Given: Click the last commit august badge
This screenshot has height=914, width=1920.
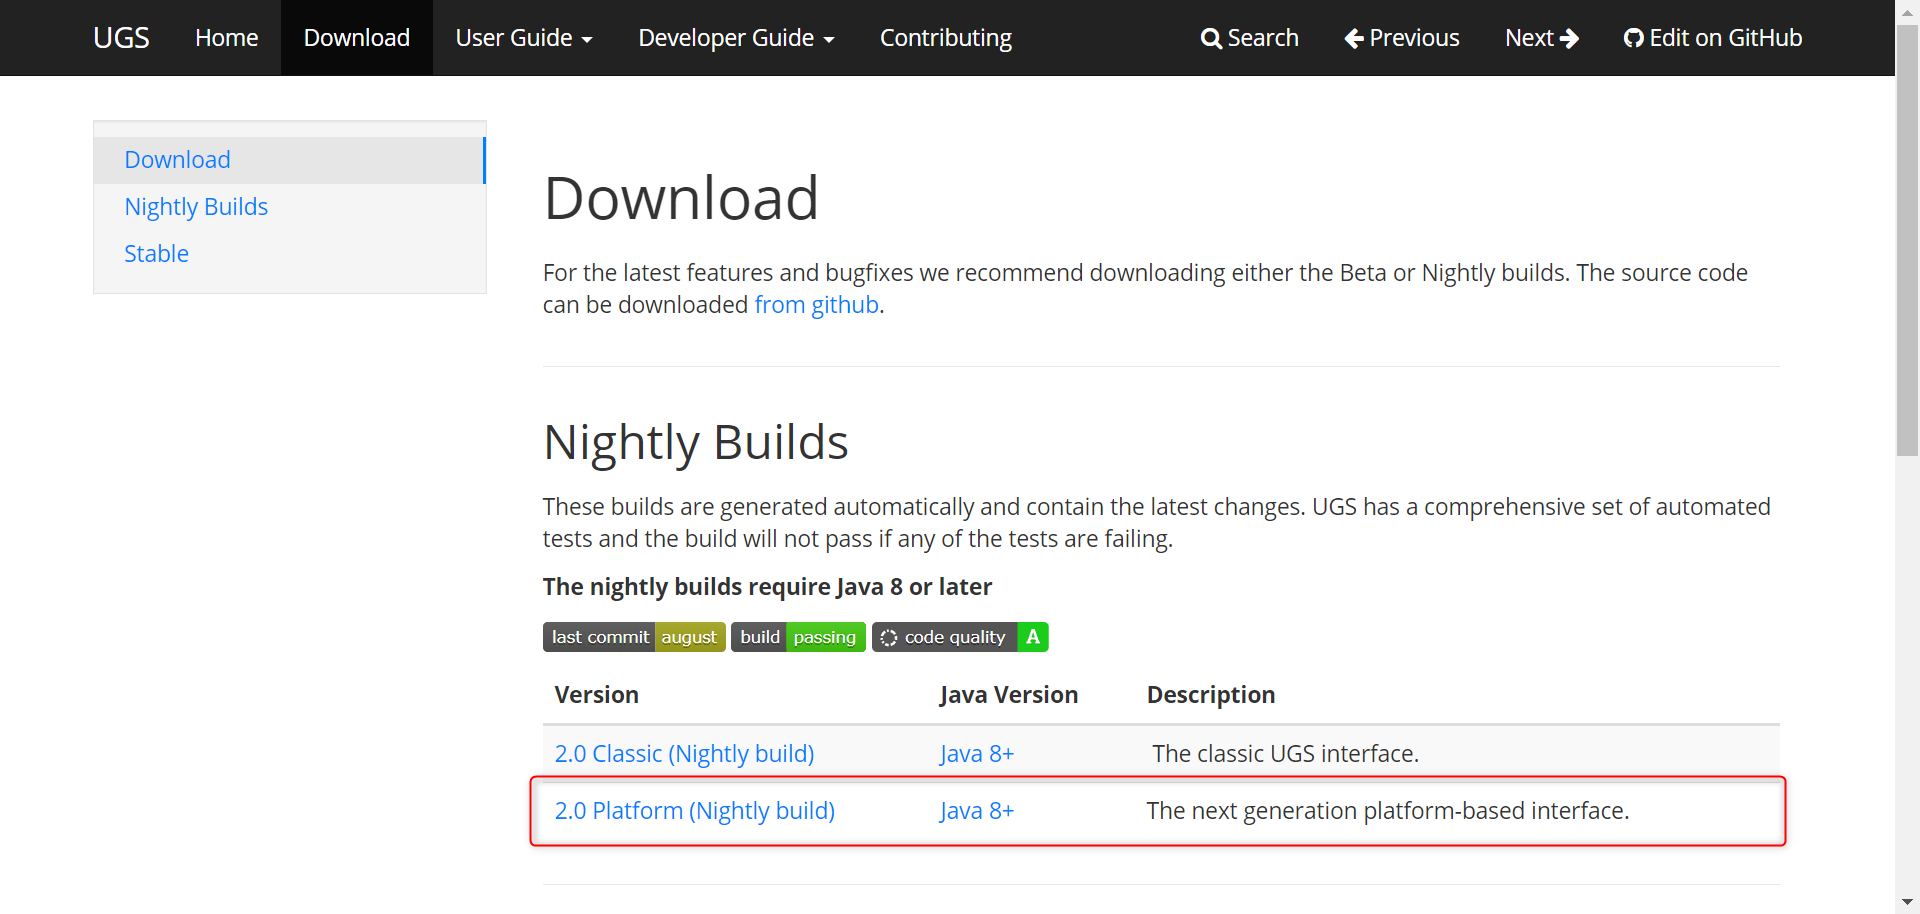Looking at the screenshot, I should point(634,637).
